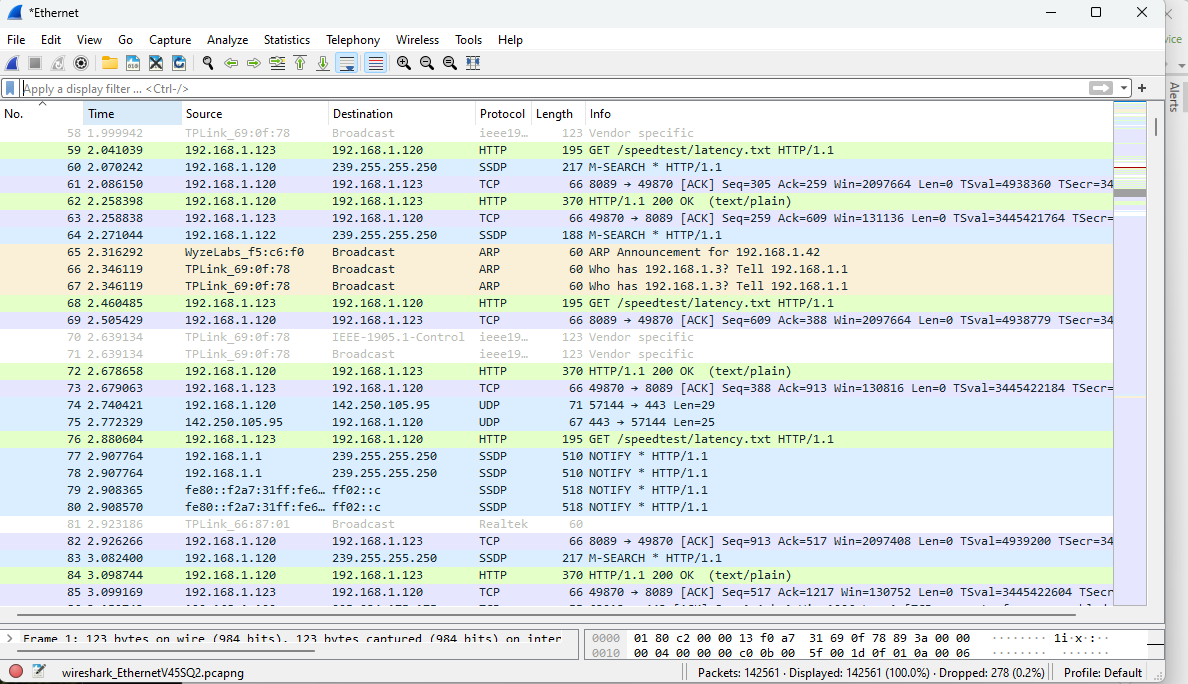Screen dimensions: 1188x684
Task: Jump to the first packet icon
Action: click(x=300, y=63)
